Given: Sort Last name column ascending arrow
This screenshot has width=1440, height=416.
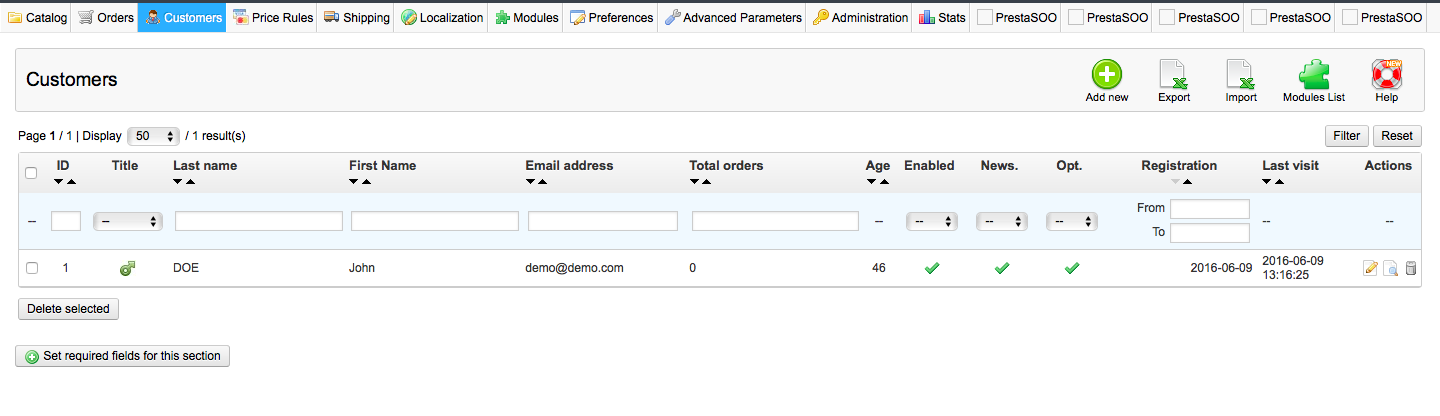Looking at the screenshot, I should click(x=190, y=182).
